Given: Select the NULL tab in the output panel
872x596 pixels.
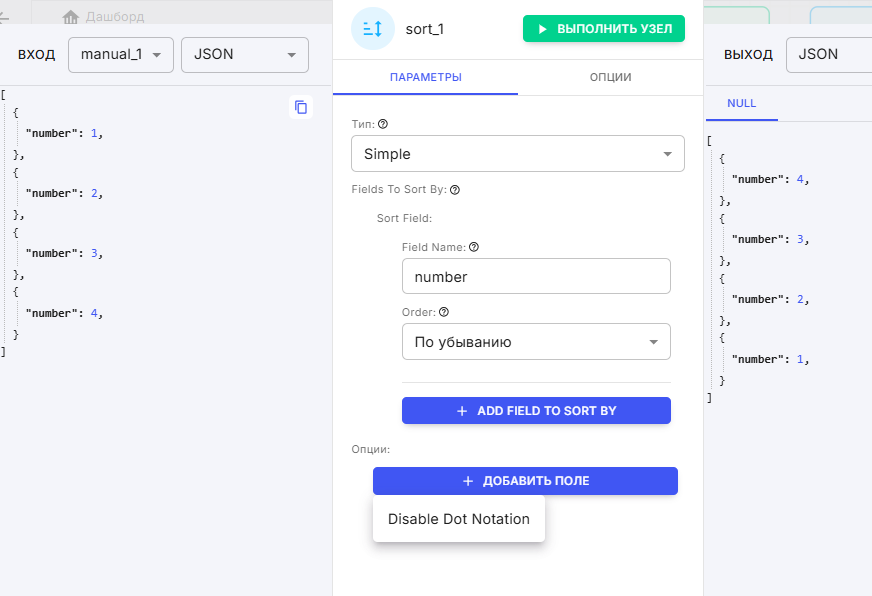Looking at the screenshot, I should [741, 103].
